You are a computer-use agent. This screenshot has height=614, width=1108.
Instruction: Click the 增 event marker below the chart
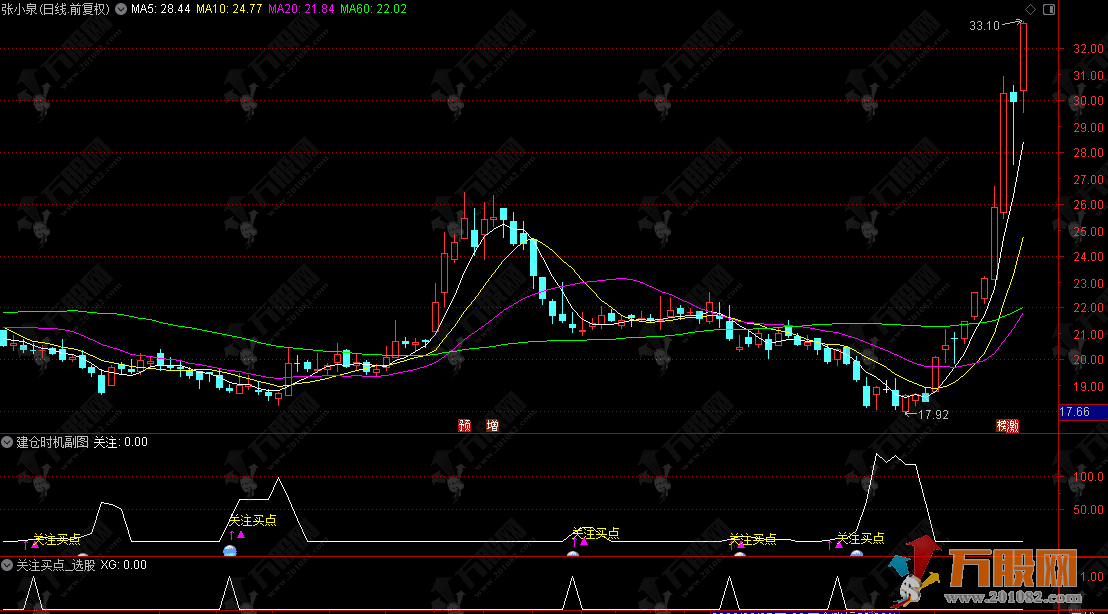click(492, 425)
